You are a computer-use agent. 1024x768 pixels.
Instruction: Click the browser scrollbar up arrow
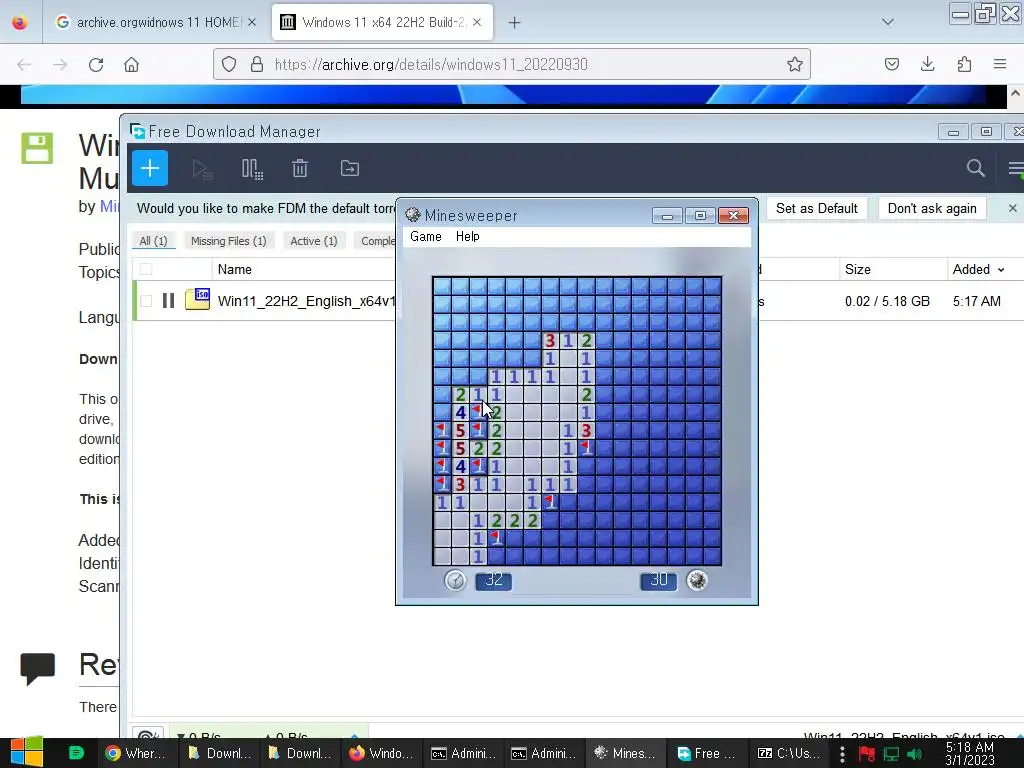[x=1016, y=93]
